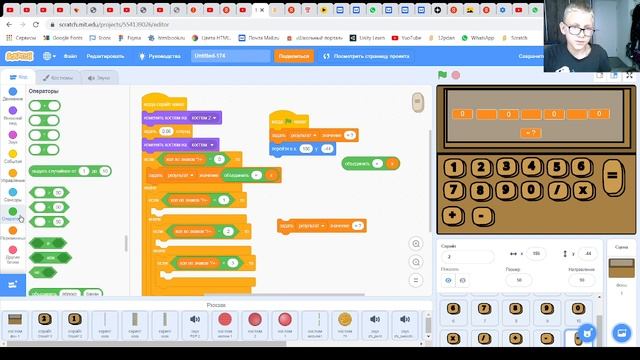Switch to the large stage layout

[x=613, y=76]
